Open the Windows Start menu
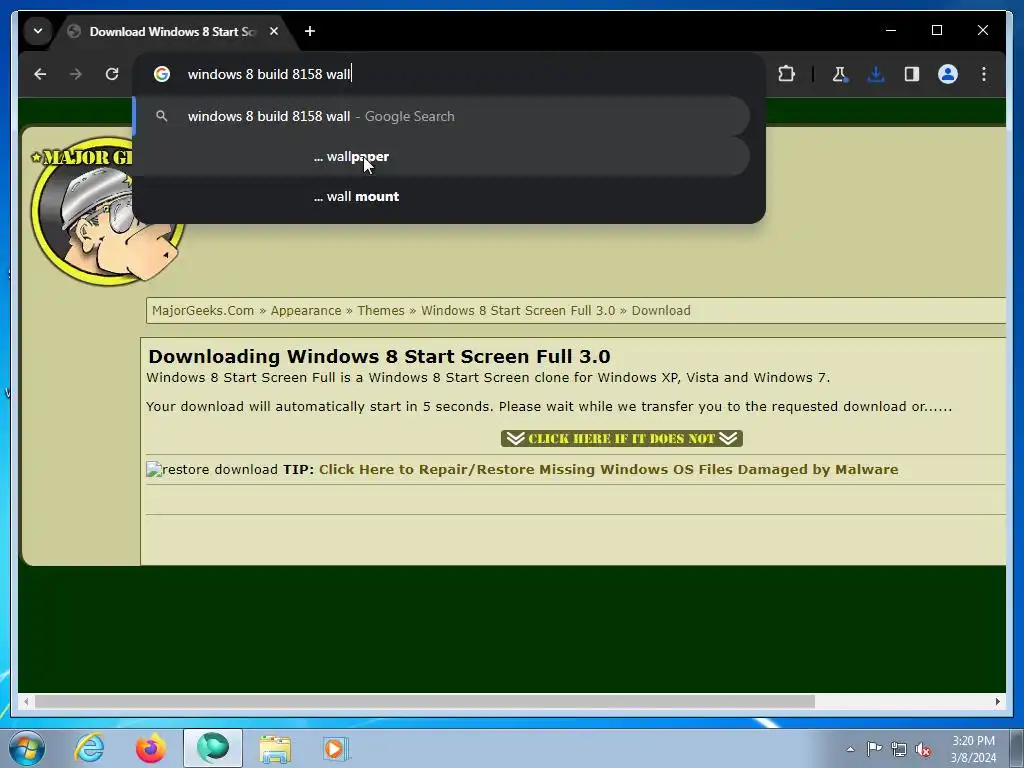The width and height of the screenshot is (1024, 768). [27, 748]
